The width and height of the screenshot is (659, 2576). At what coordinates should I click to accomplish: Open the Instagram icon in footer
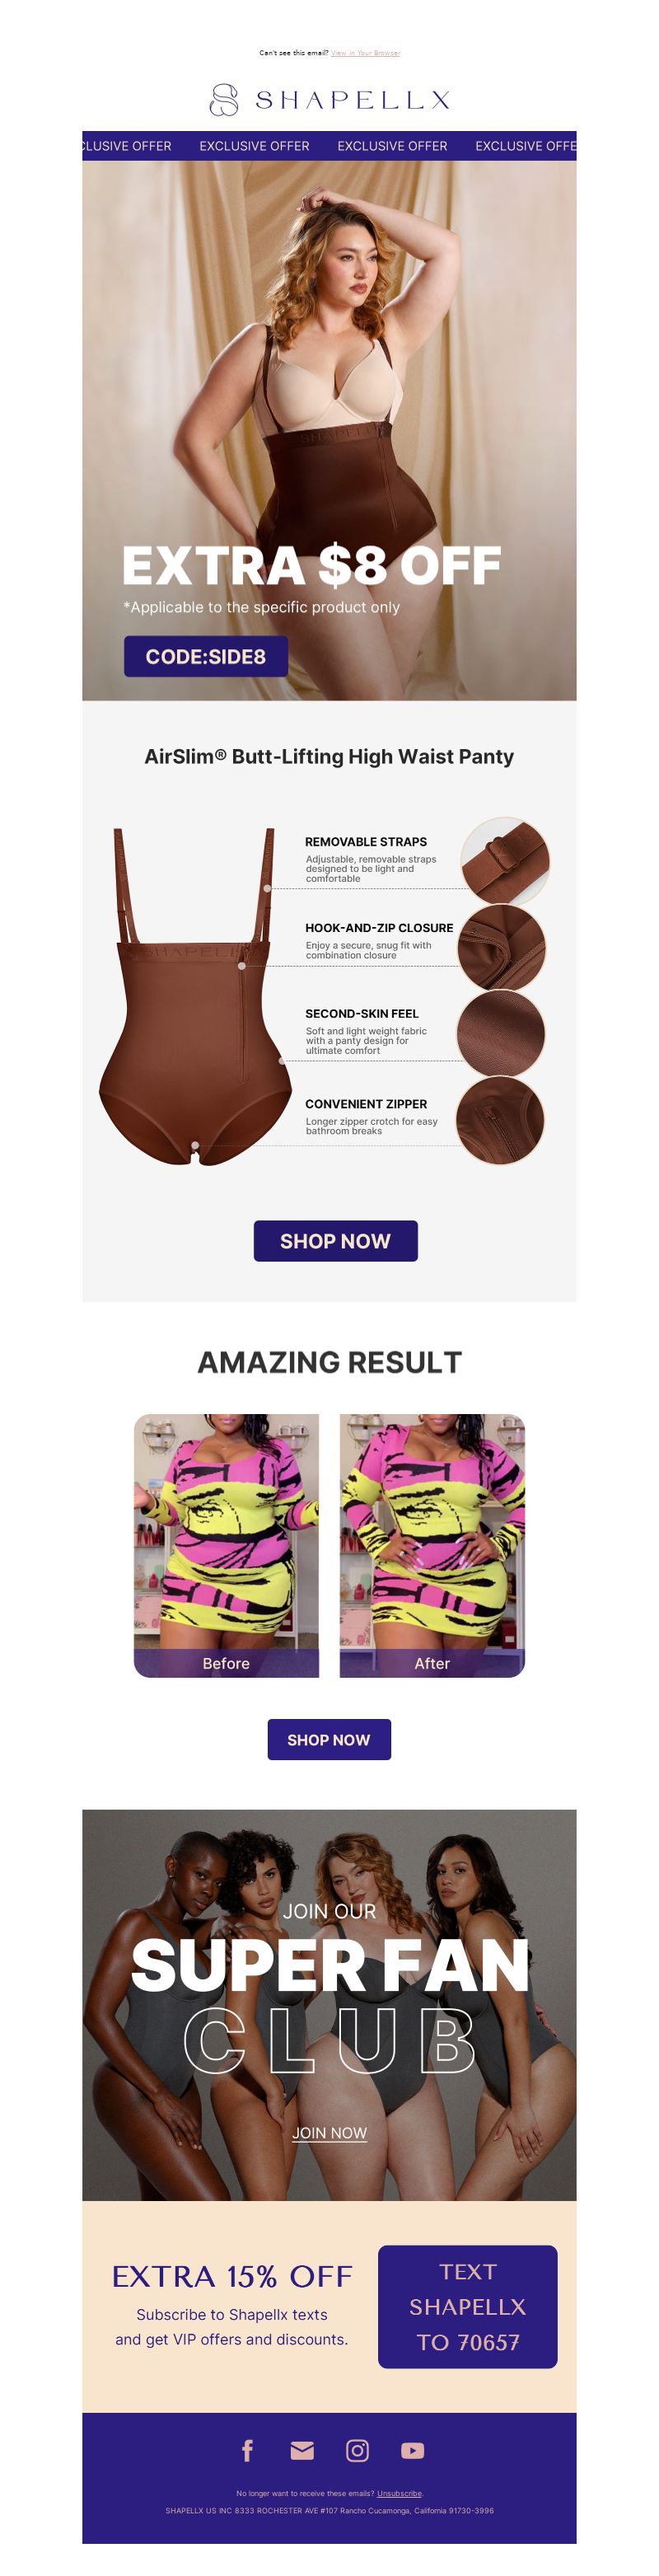pyautogui.click(x=357, y=2450)
